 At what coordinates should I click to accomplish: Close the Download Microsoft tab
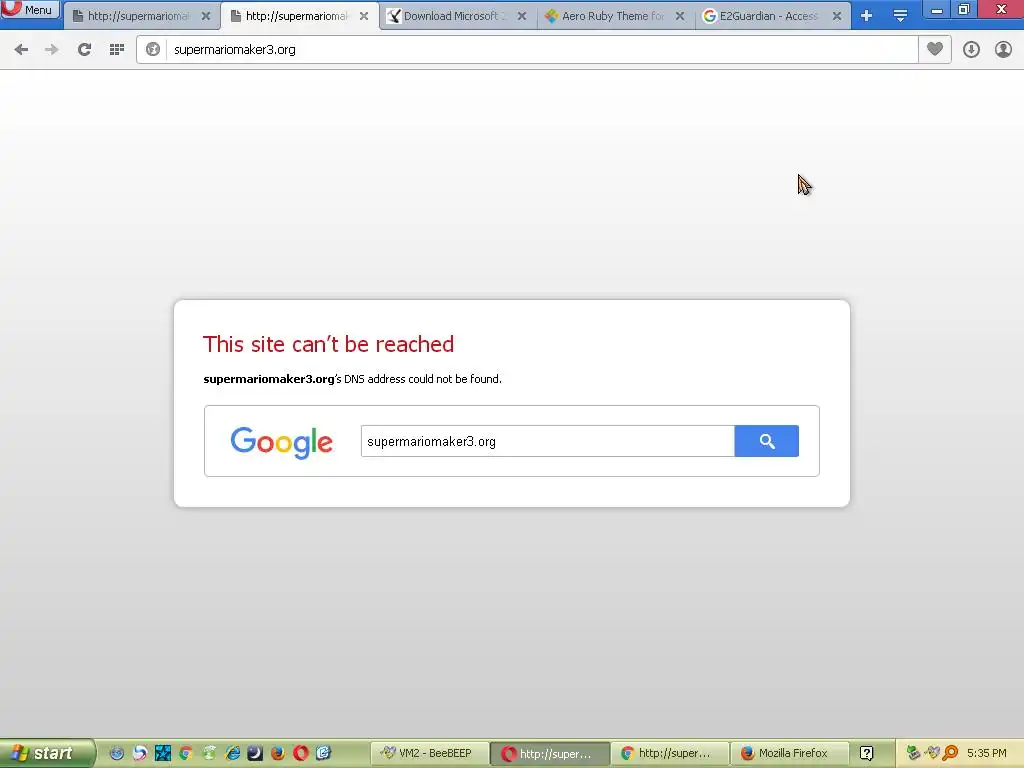tap(522, 16)
